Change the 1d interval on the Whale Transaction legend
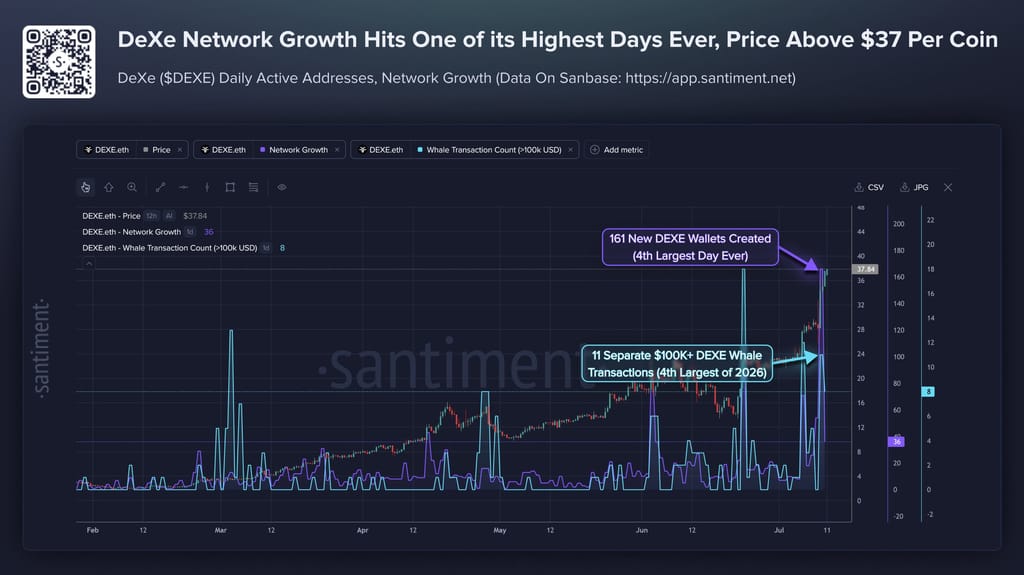The image size is (1024, 575). pyautogui.click(x=266, y=248)
